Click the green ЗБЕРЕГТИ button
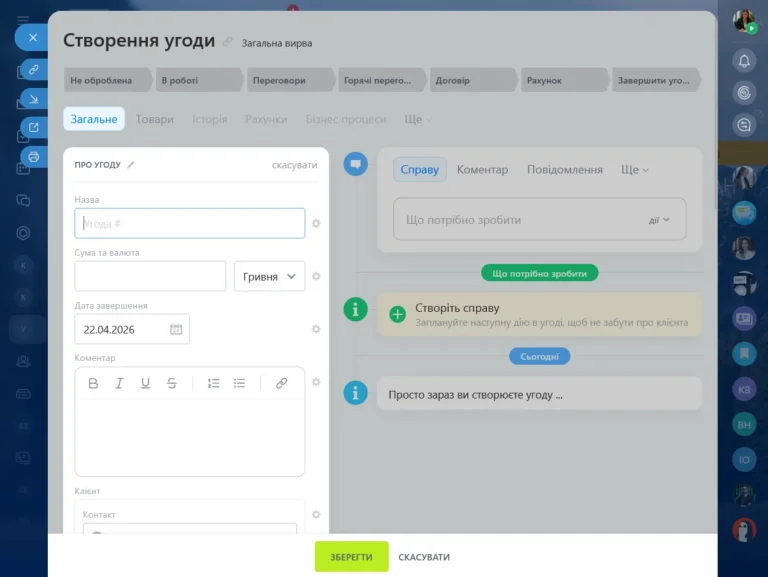Viewport: 768px width, 577px height. [352, 557]
